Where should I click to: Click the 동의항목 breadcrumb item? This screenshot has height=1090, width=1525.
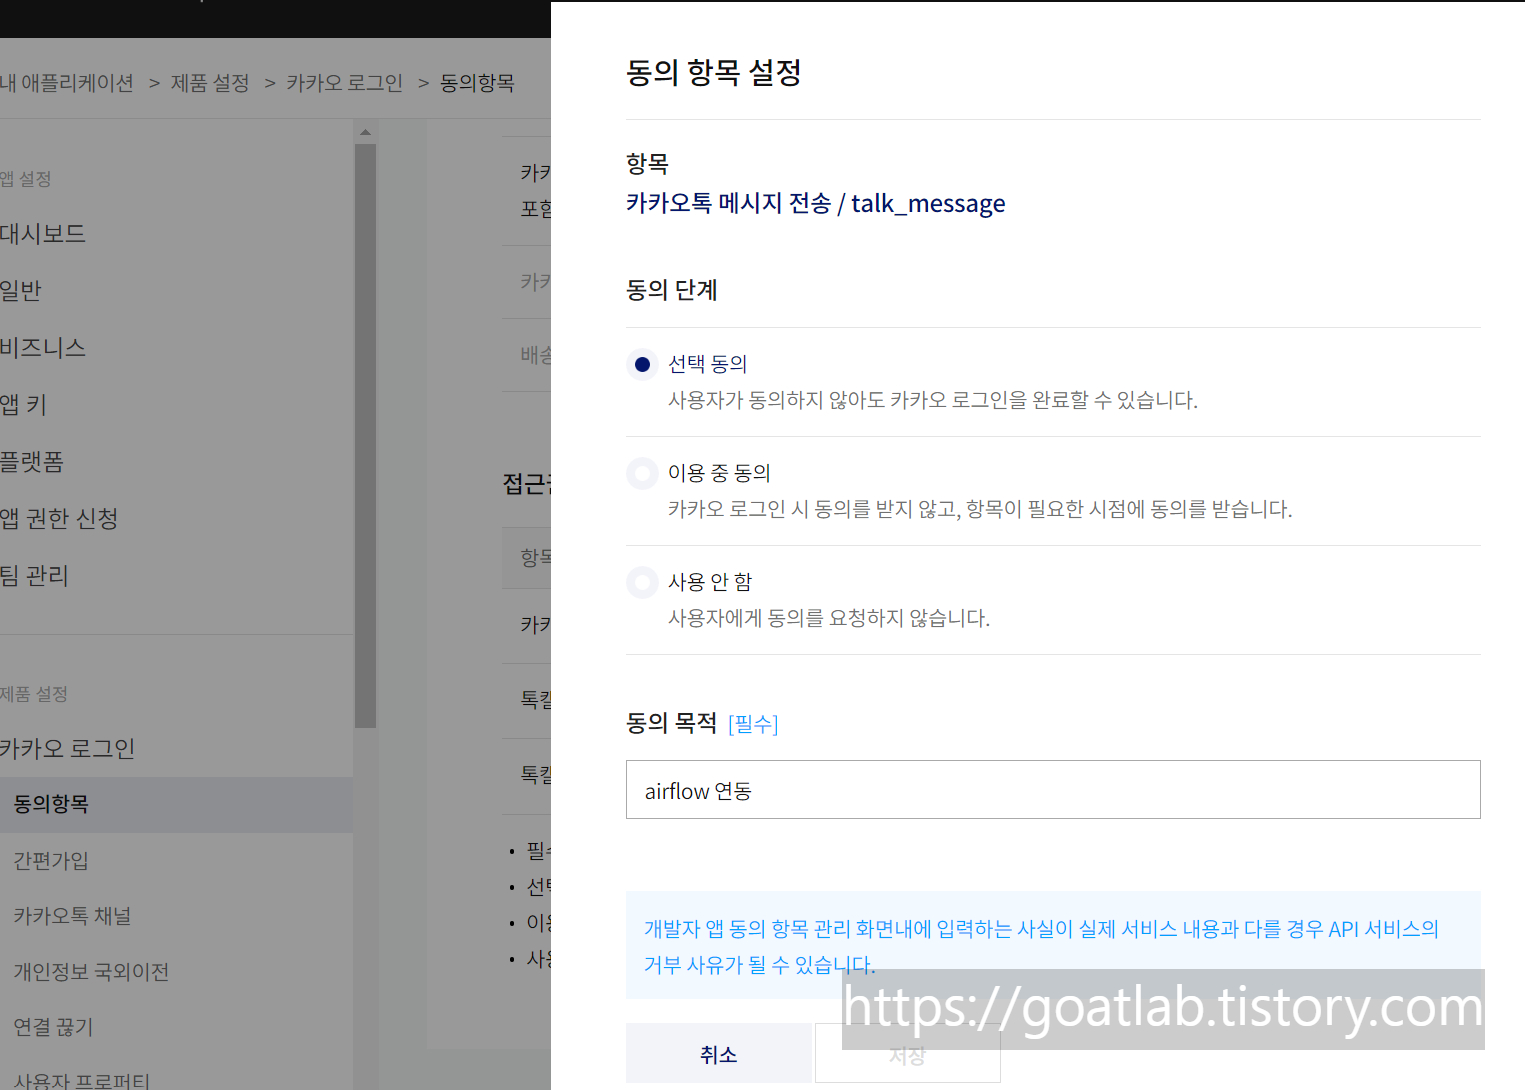[x=478, y=83]
